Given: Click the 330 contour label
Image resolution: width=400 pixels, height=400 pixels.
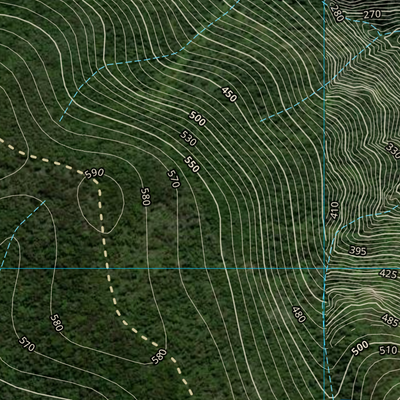Looking at the screenshot, I should (x=393, y=151).
